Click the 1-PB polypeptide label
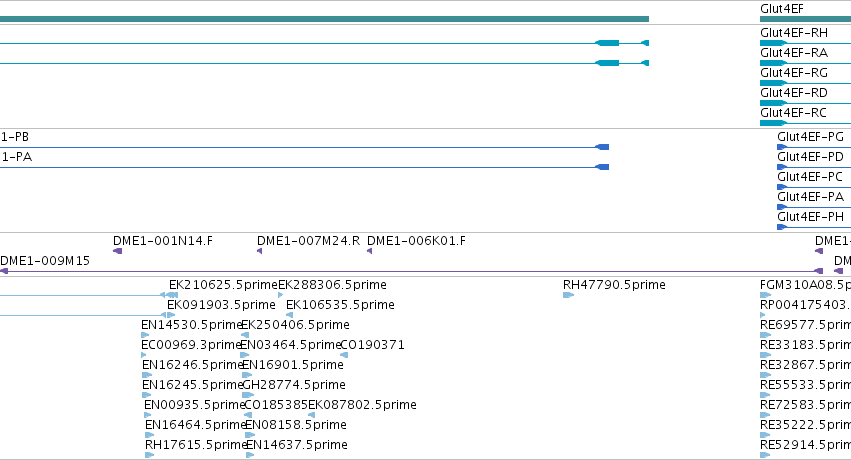 coord(15,137)
